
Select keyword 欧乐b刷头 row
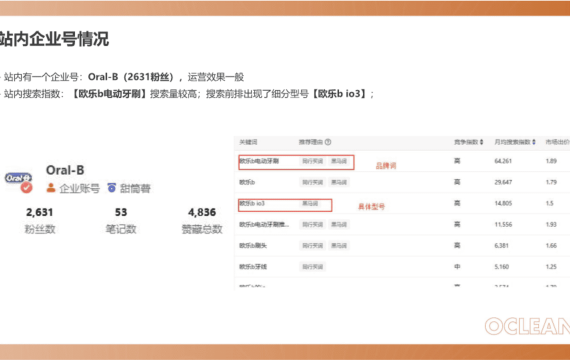coord(253,246)
